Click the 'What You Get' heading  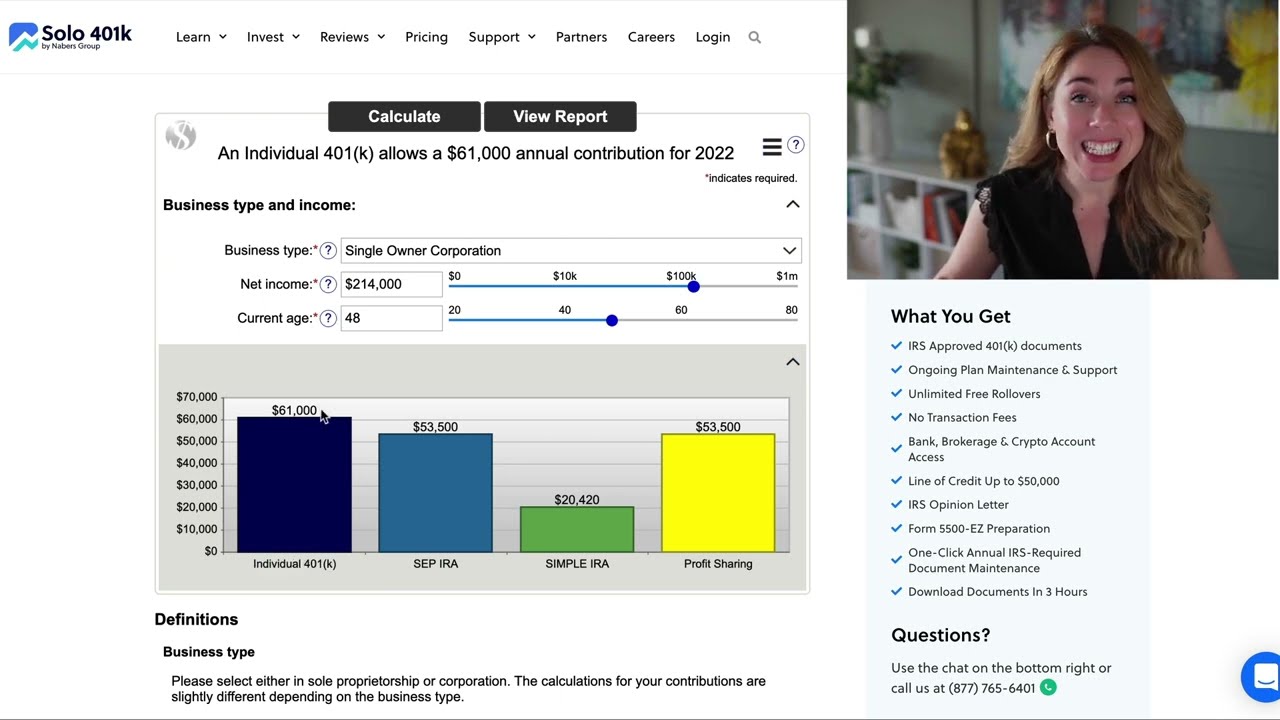point(951,317)
